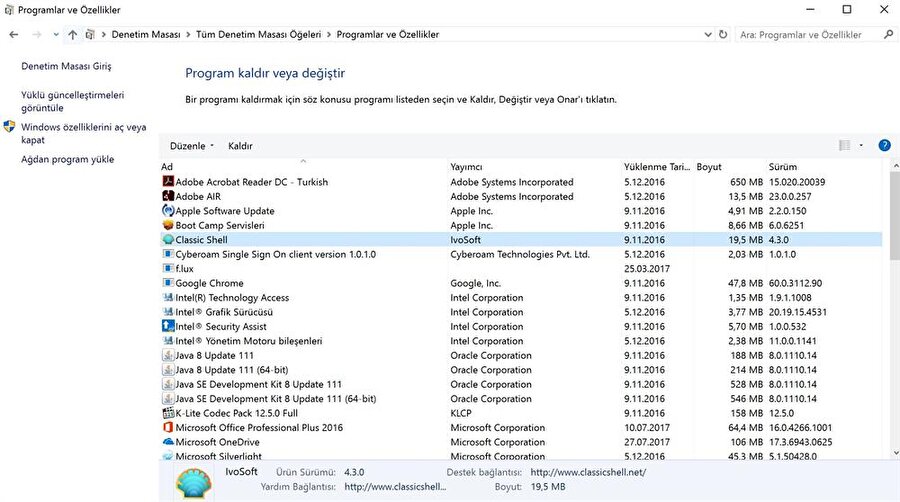Focus the Ara: Programlar ve Özellikler search field

pyautogui.click(x=809, y=34)
